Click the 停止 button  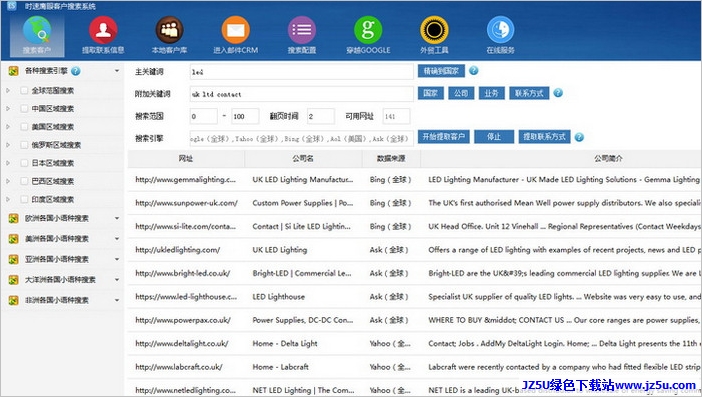coord(494,137)
